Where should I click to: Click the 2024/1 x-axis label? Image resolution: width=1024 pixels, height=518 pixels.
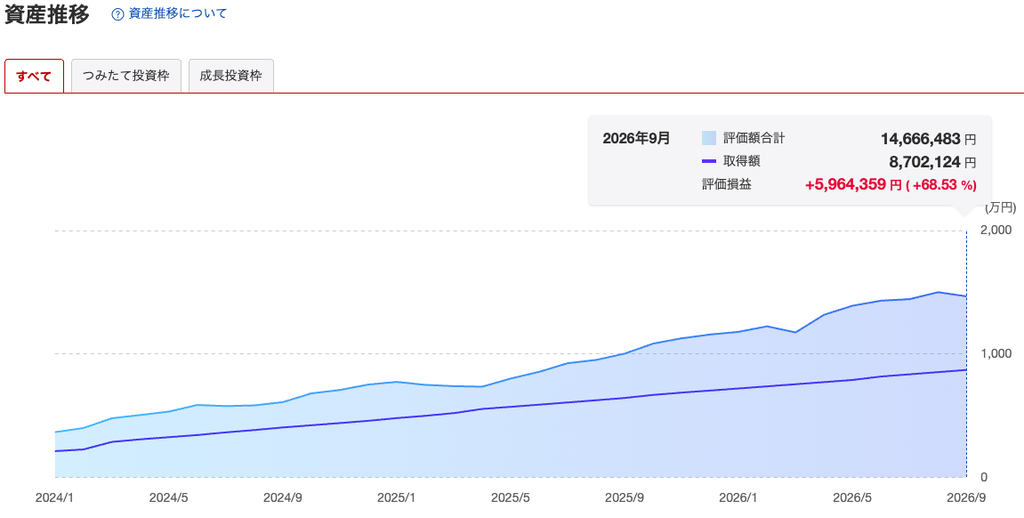(x=55, y=498)
